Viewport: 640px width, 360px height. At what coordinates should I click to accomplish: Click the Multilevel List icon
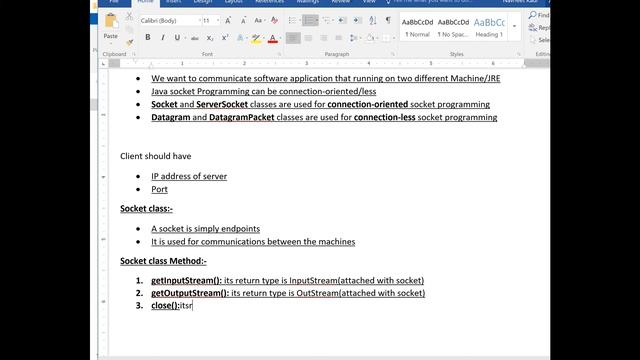pos(326,20)
